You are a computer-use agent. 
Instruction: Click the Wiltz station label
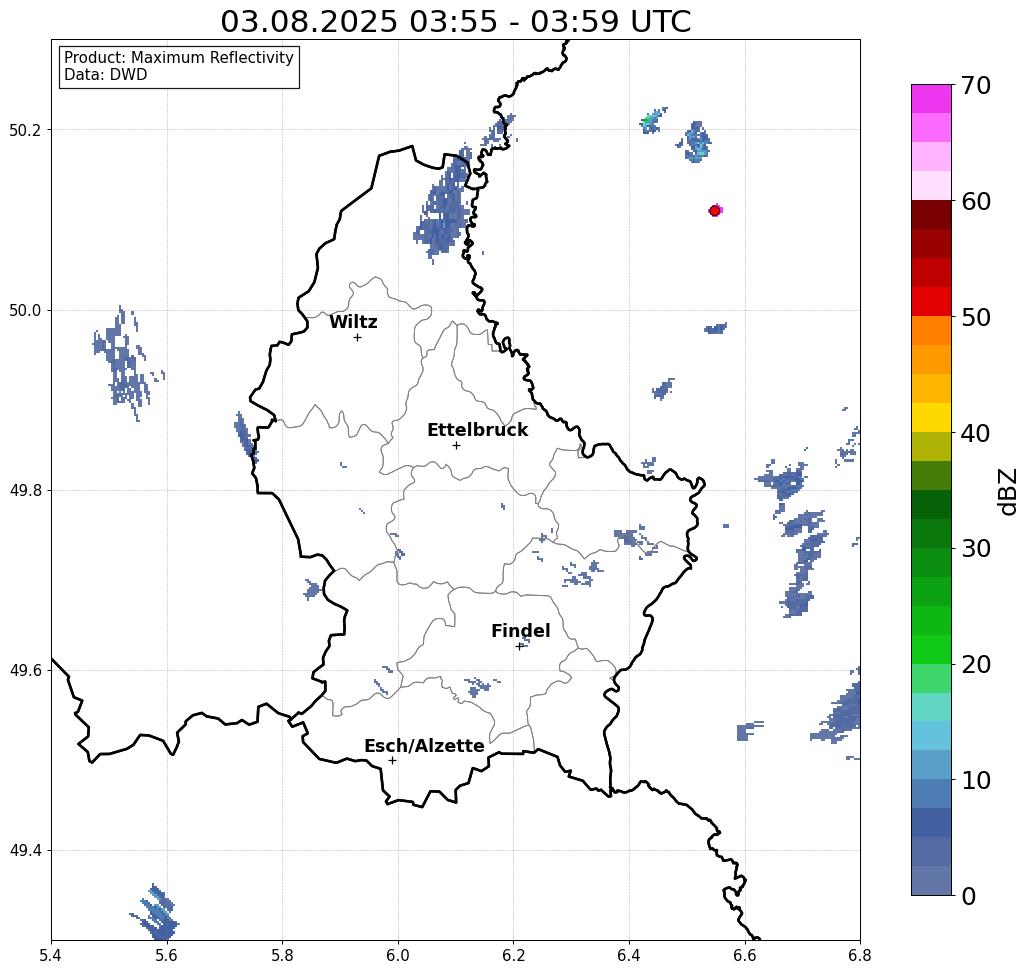tap(353, 322)
